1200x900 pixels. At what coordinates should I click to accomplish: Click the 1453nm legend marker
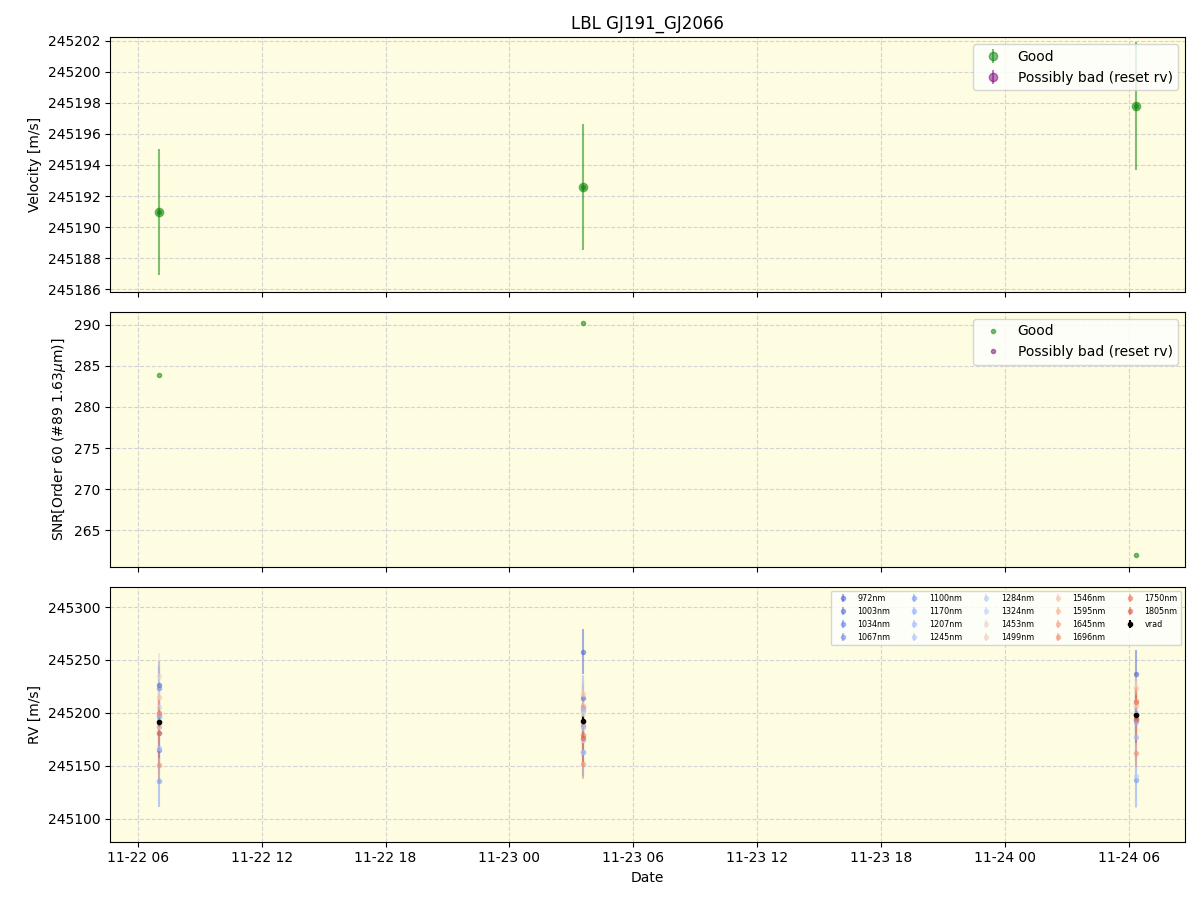tap(986, 624)
